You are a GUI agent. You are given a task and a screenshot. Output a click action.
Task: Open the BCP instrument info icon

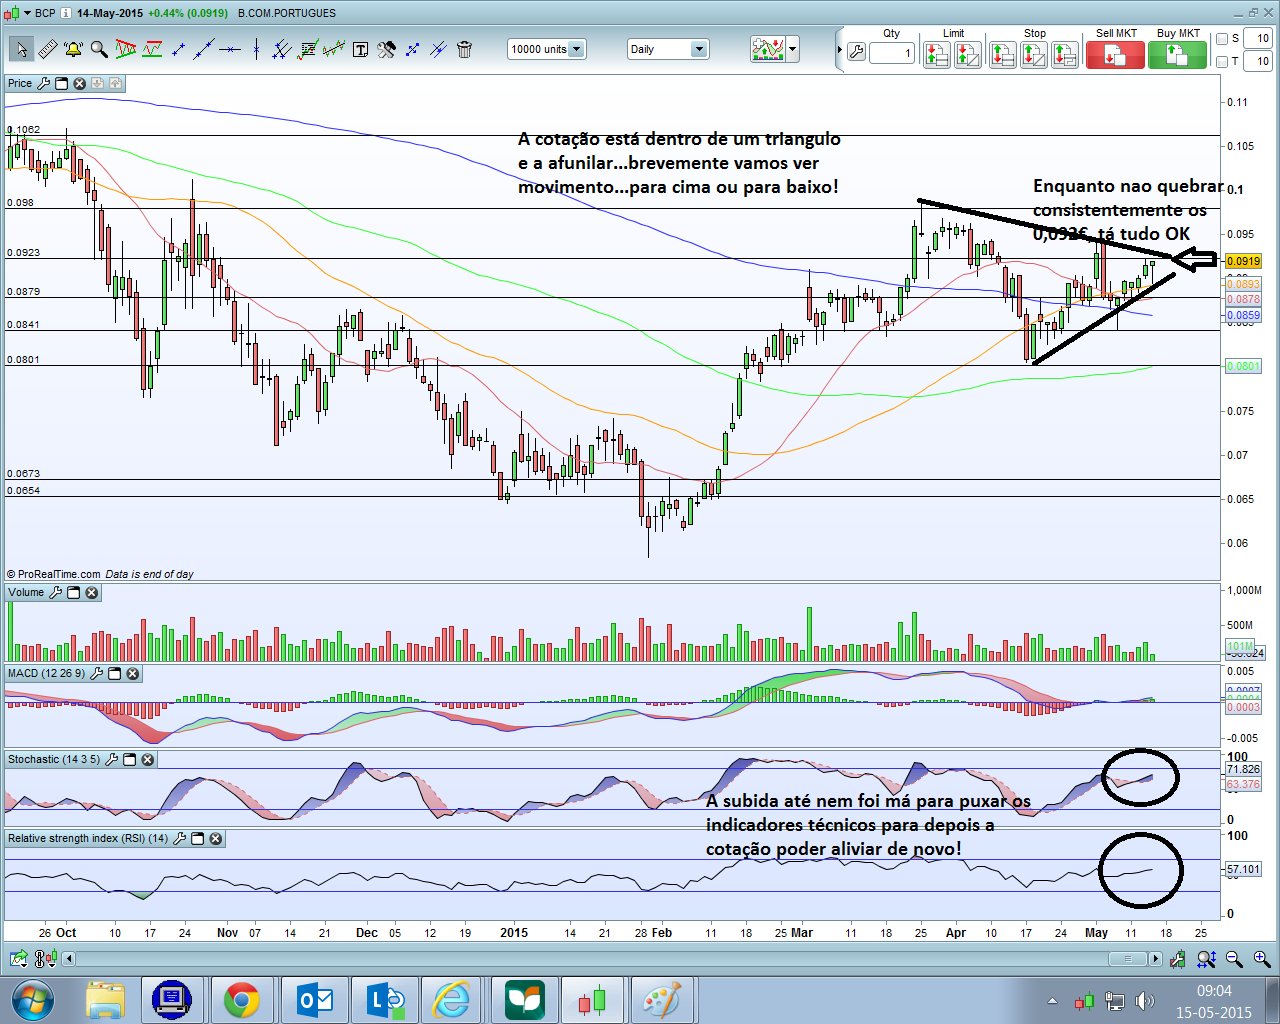(x=65, y=13)
